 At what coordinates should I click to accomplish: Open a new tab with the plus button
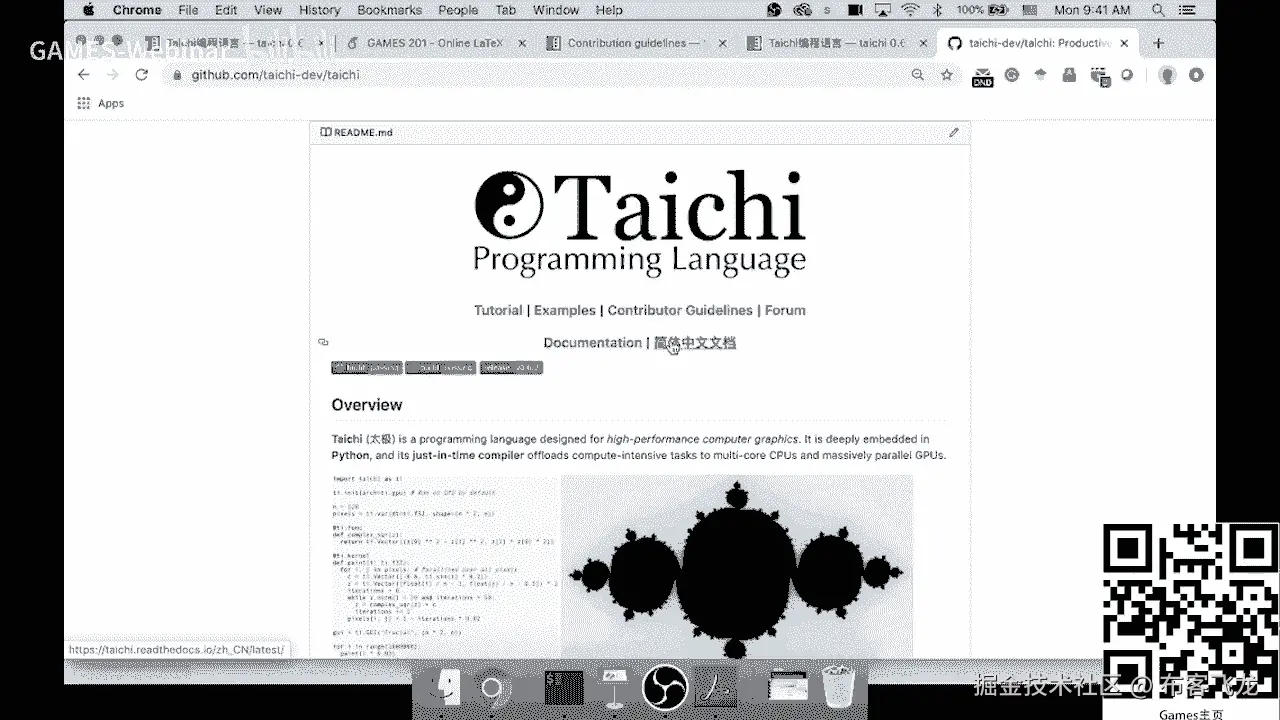tap(1158, 43)
